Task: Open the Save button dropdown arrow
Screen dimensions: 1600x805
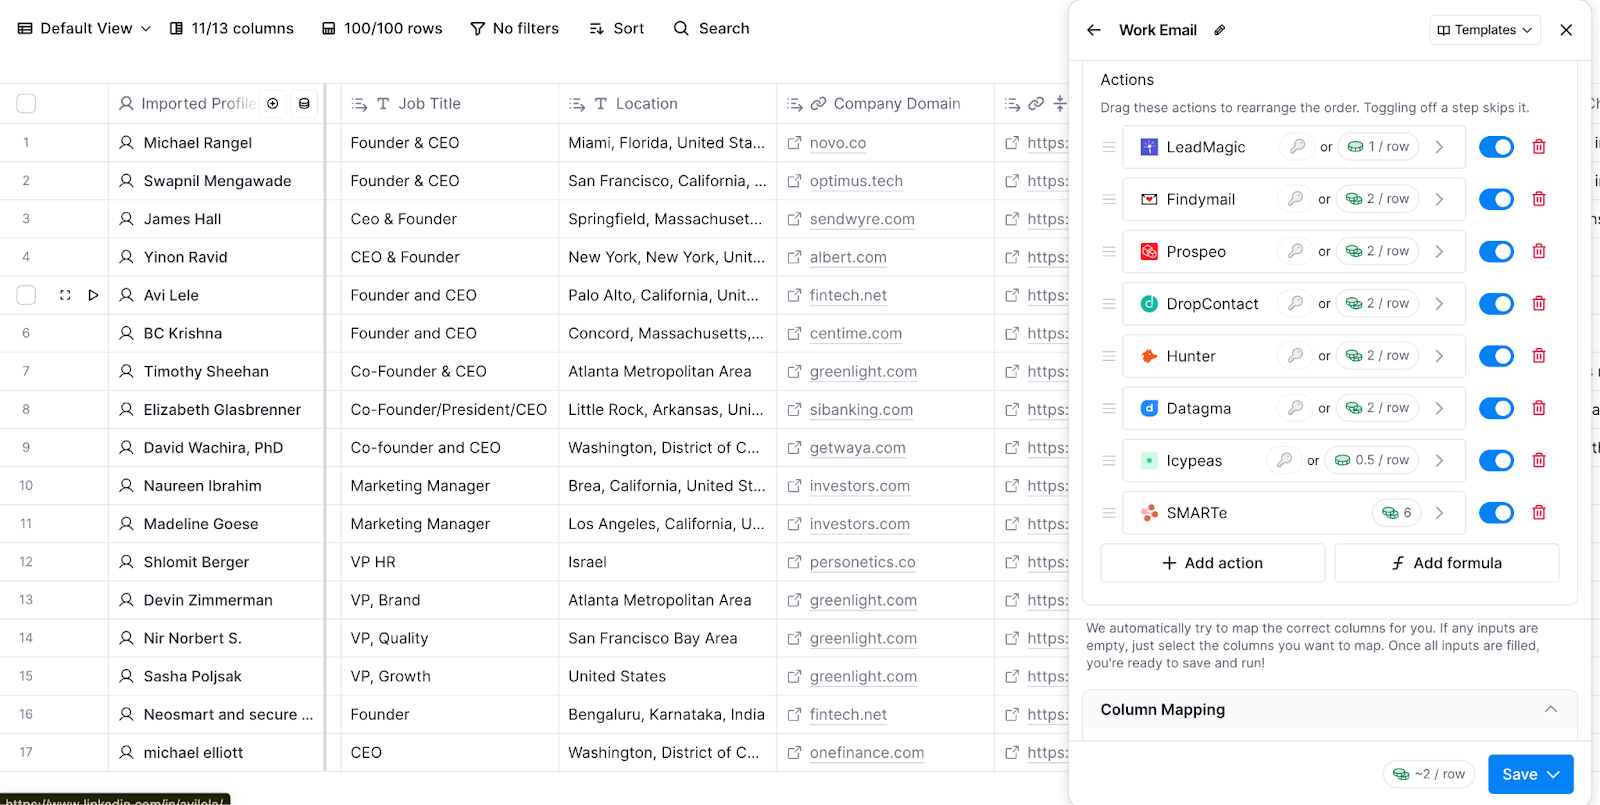Action: 1554,774
